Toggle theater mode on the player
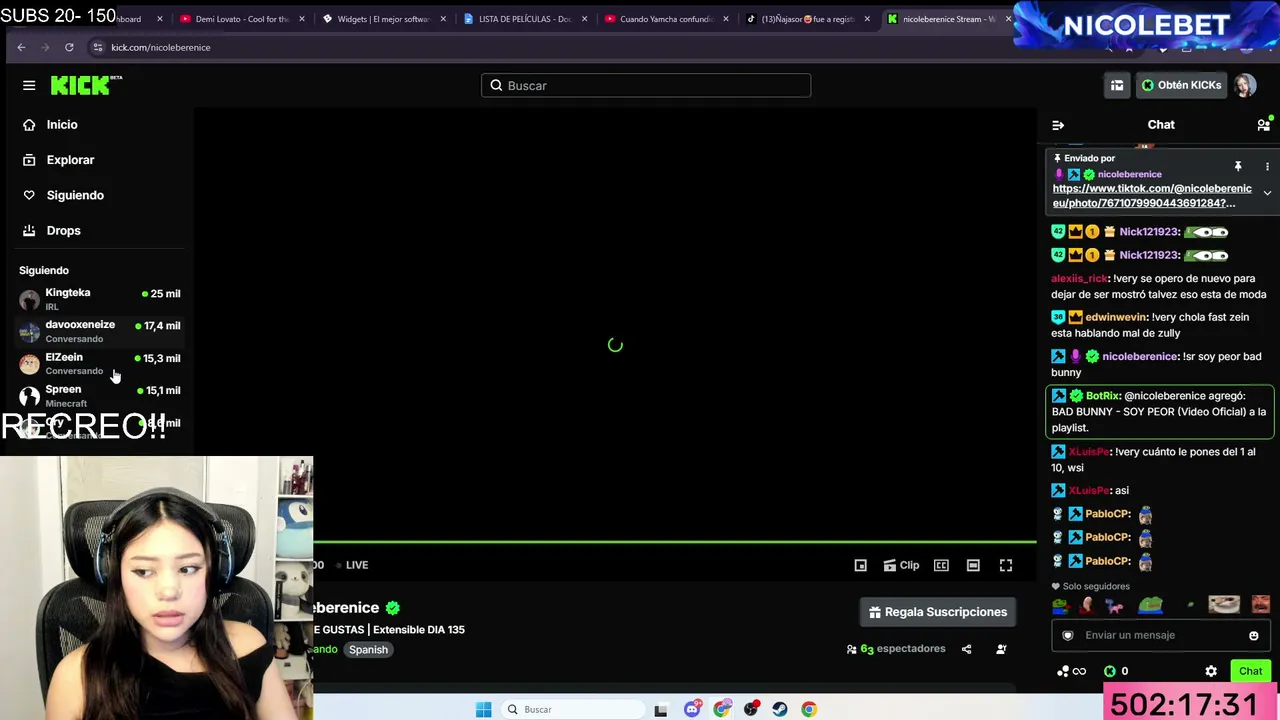This screenshot has height=720, width=1280. pos(973,565)
